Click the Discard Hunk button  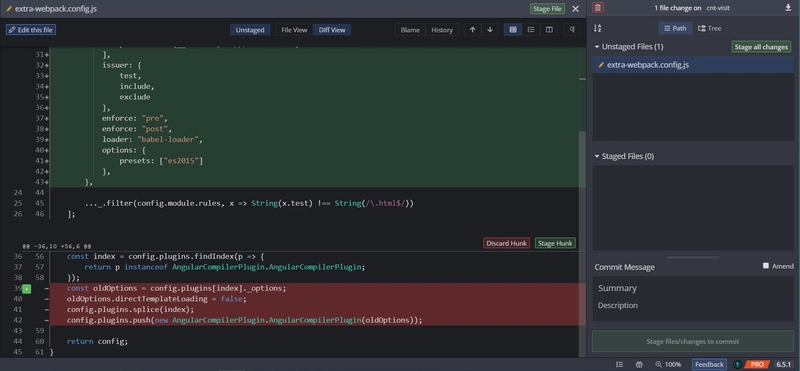pyautogui.click(x=506, y=243)
